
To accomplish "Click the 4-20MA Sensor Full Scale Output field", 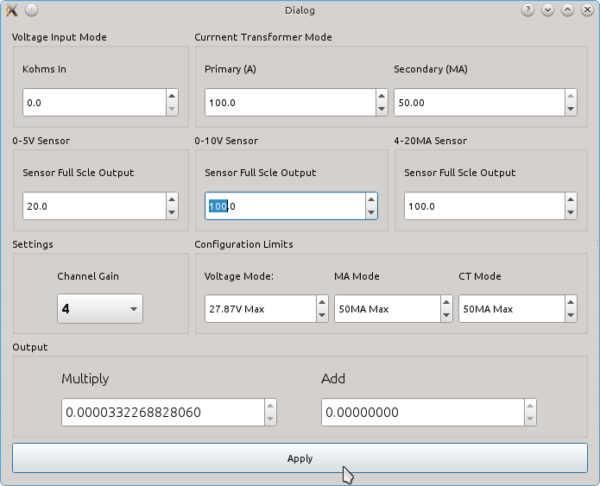I will coord(483,206).
